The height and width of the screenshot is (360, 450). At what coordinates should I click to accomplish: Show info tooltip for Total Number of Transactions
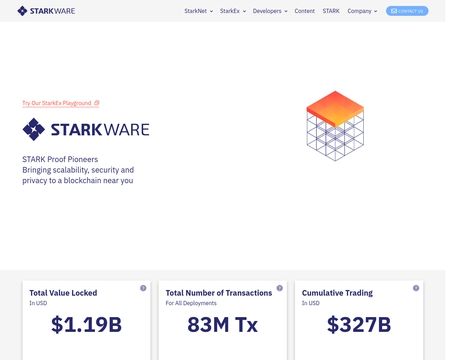click(280, 288)
